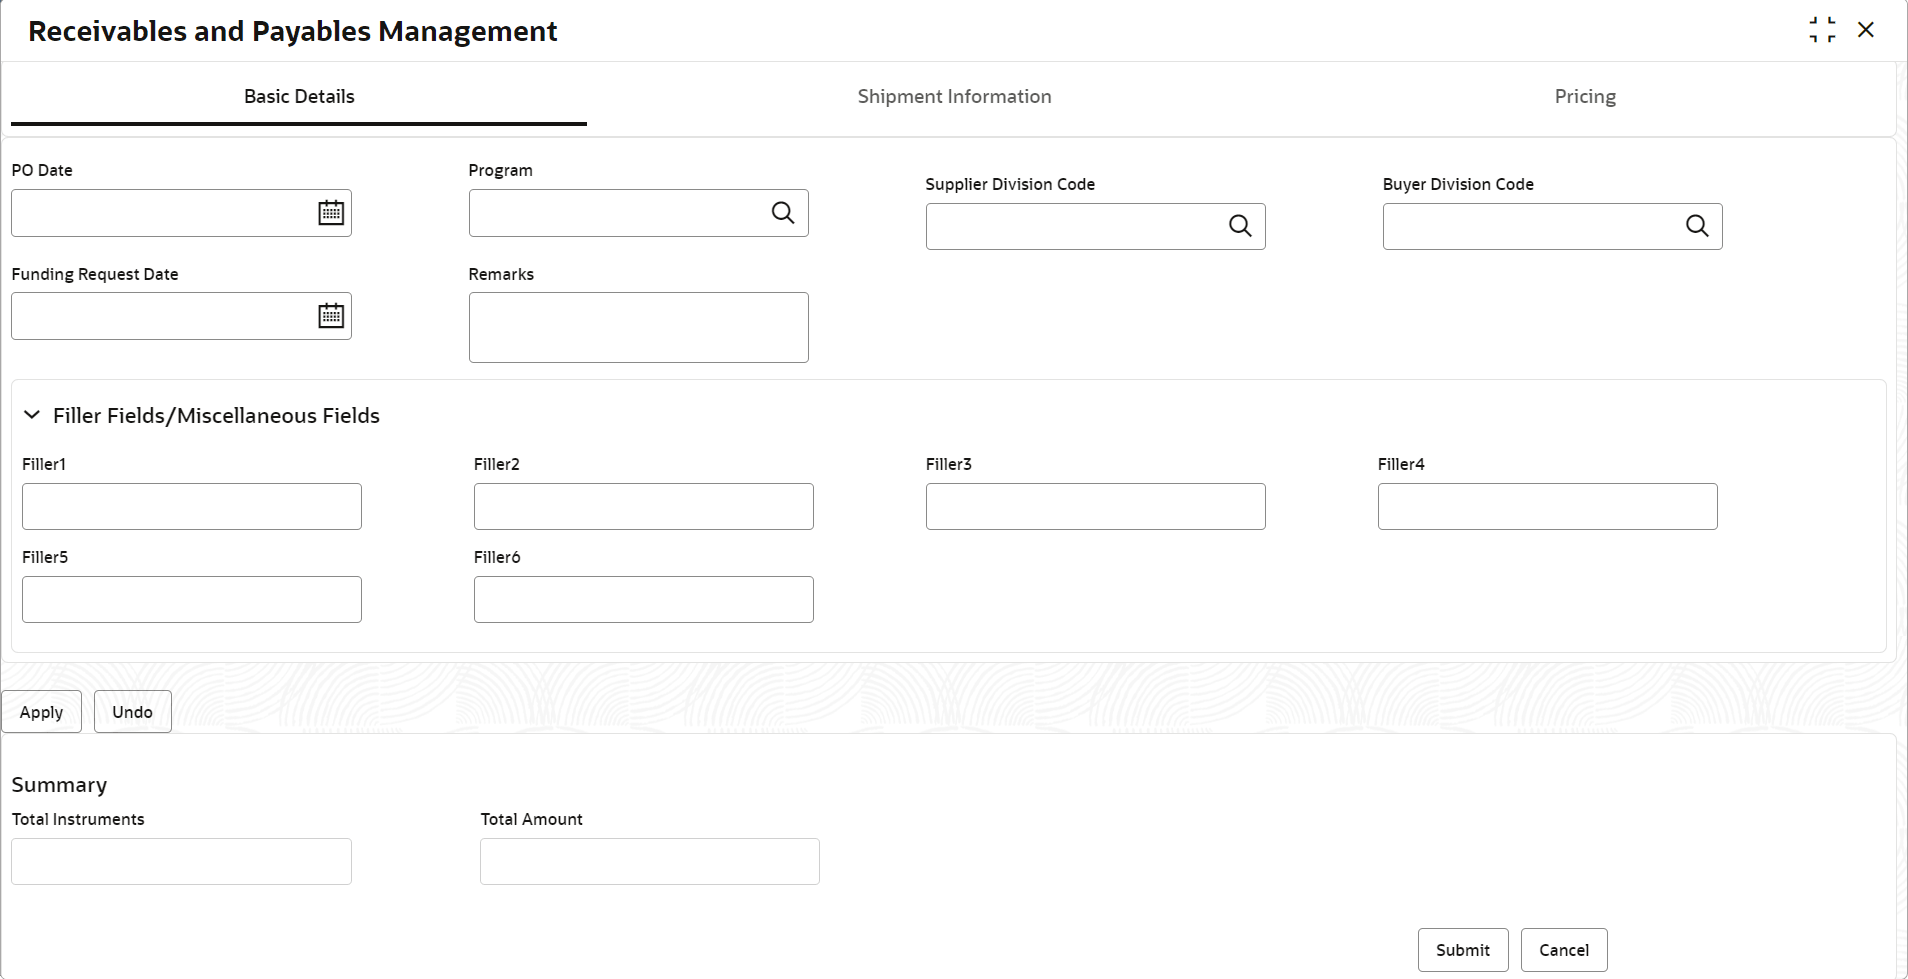This screenshot has width=1908, height=979.
Task: Open the PO Date calendar picker
Action: (331, 213)
